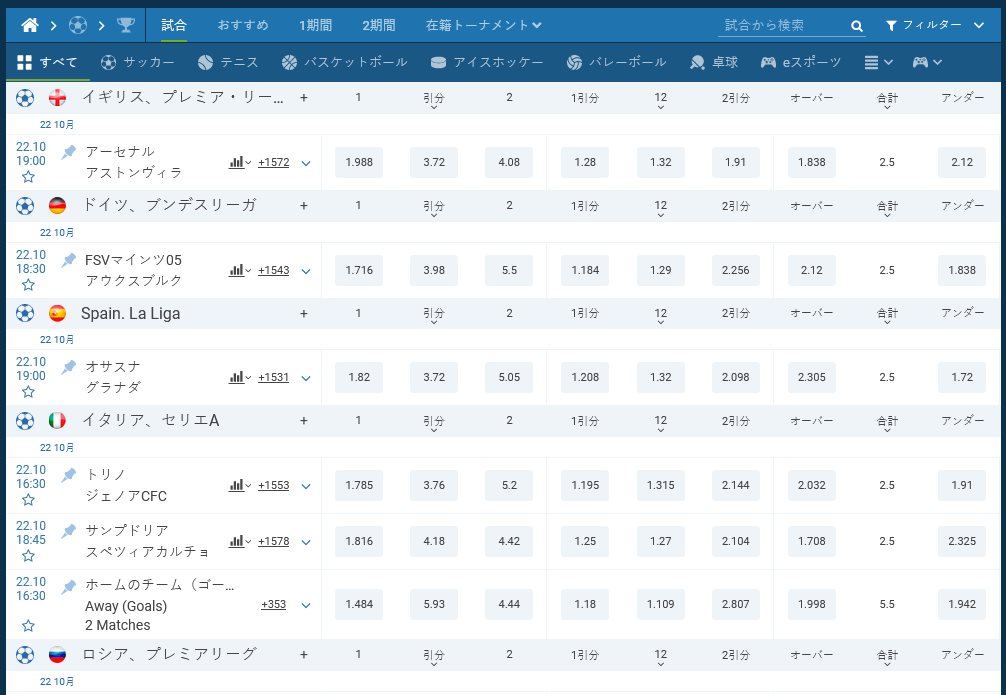Expand the オサスナ match row chevron
This screenshot has height=695, width=1006.
coord(306,378)
